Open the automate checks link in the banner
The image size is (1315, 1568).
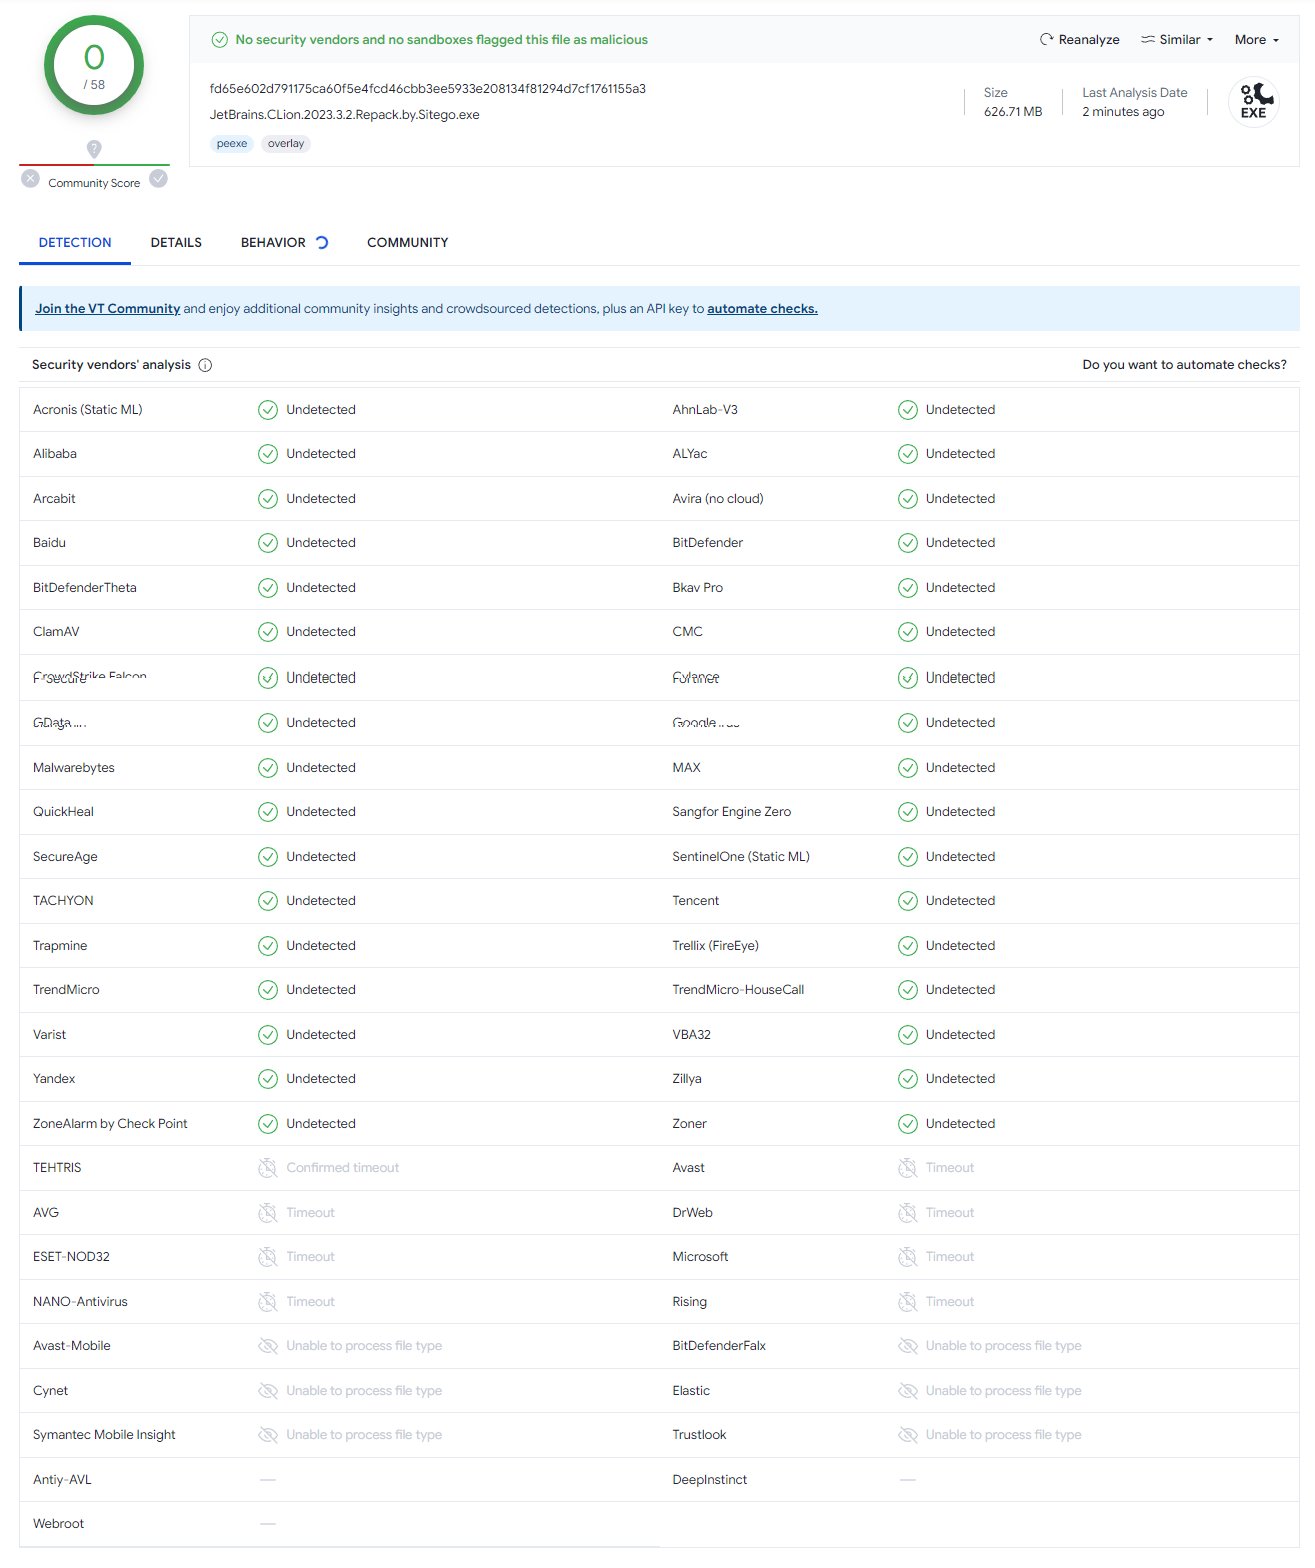[x=762, y=309]
